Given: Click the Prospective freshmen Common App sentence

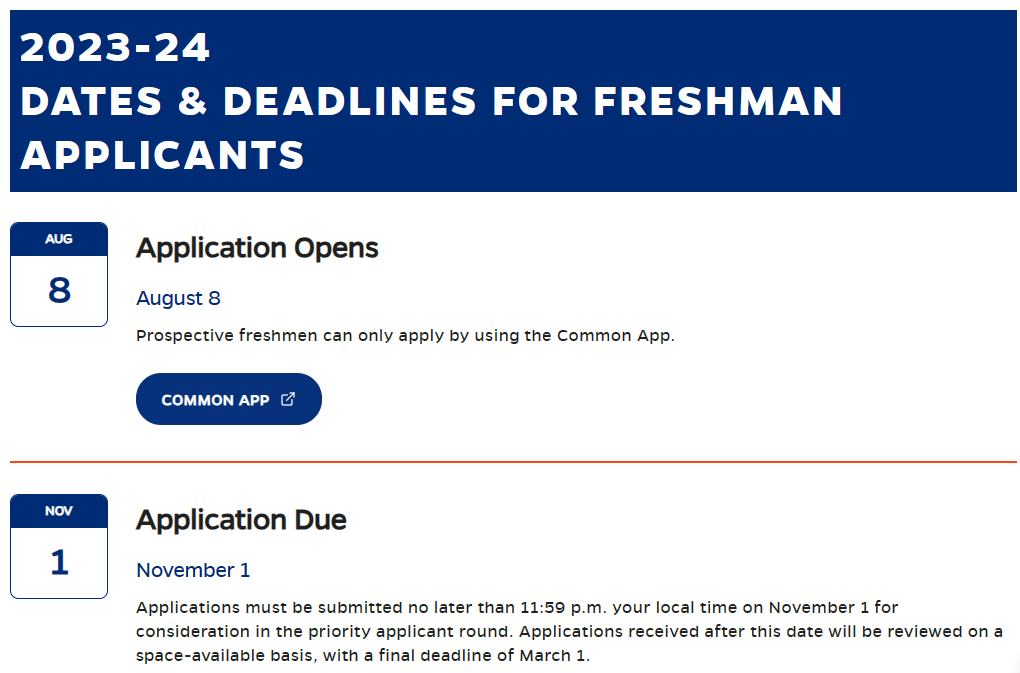Looking at the screenshot, I should pos(405,336).
